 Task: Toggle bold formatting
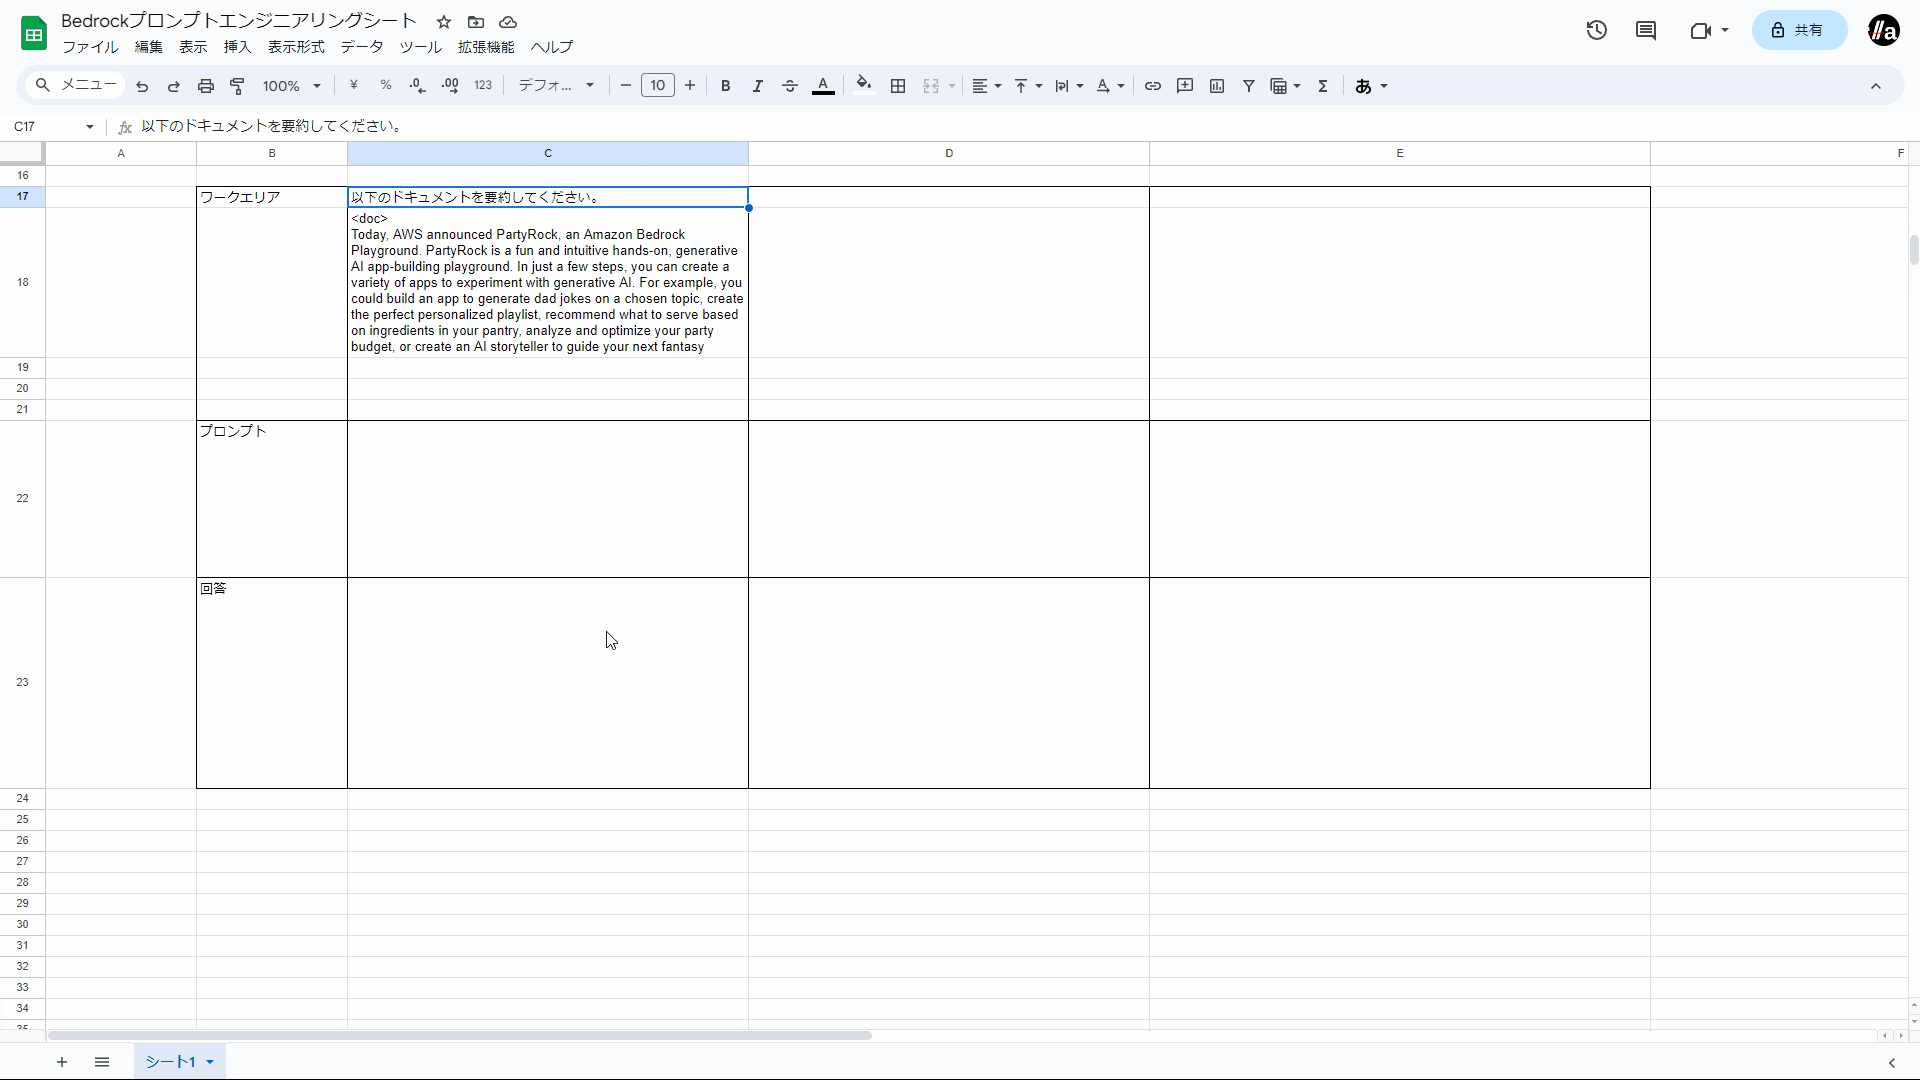click(x=726, y=86)
